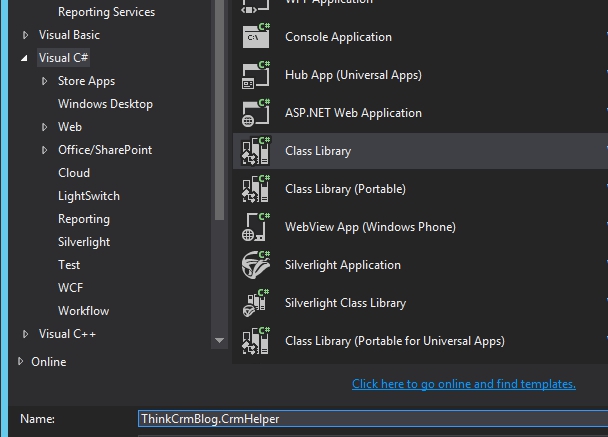The image size is (608, 437).
Task: Click the Silverlight Class Library icon
Action: tap(256, 302)
